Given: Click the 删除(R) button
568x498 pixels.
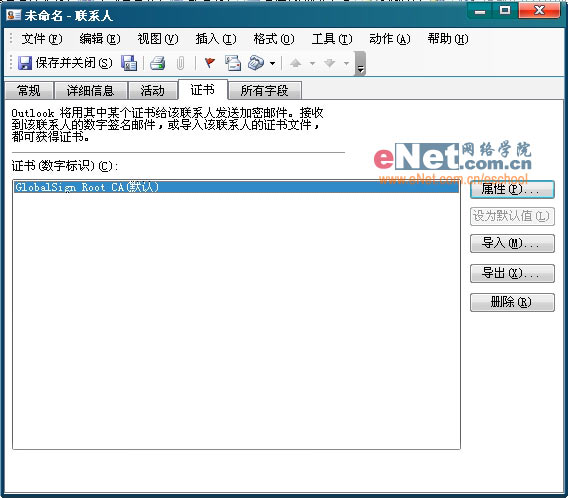Looking at the screenshot, I should 512,302.
